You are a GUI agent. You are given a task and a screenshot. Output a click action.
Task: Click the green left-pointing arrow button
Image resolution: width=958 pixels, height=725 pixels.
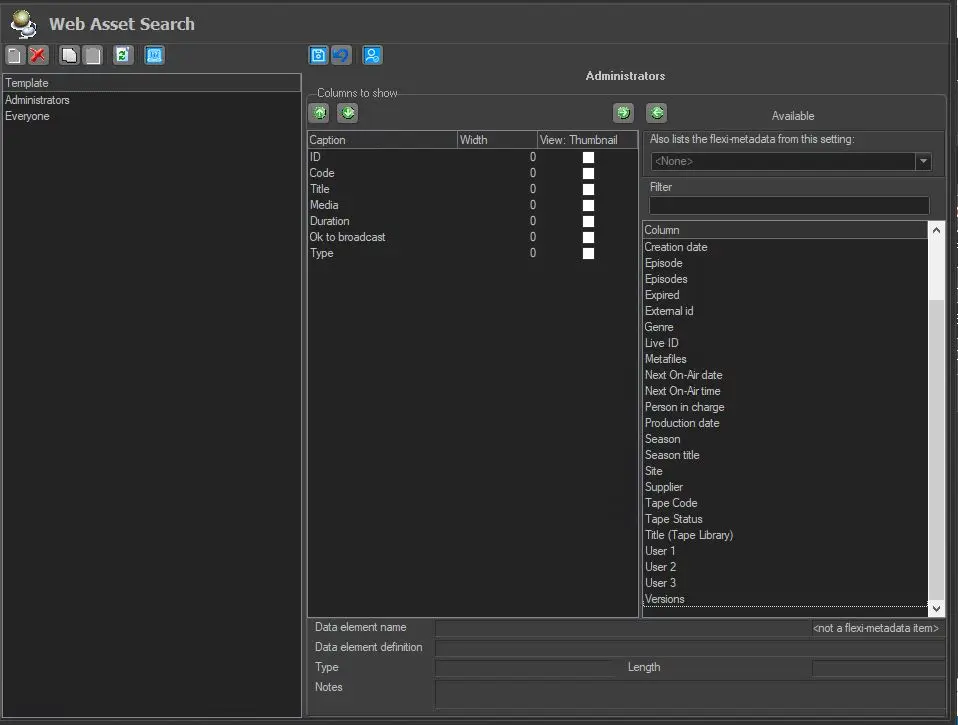coord(656,113)
